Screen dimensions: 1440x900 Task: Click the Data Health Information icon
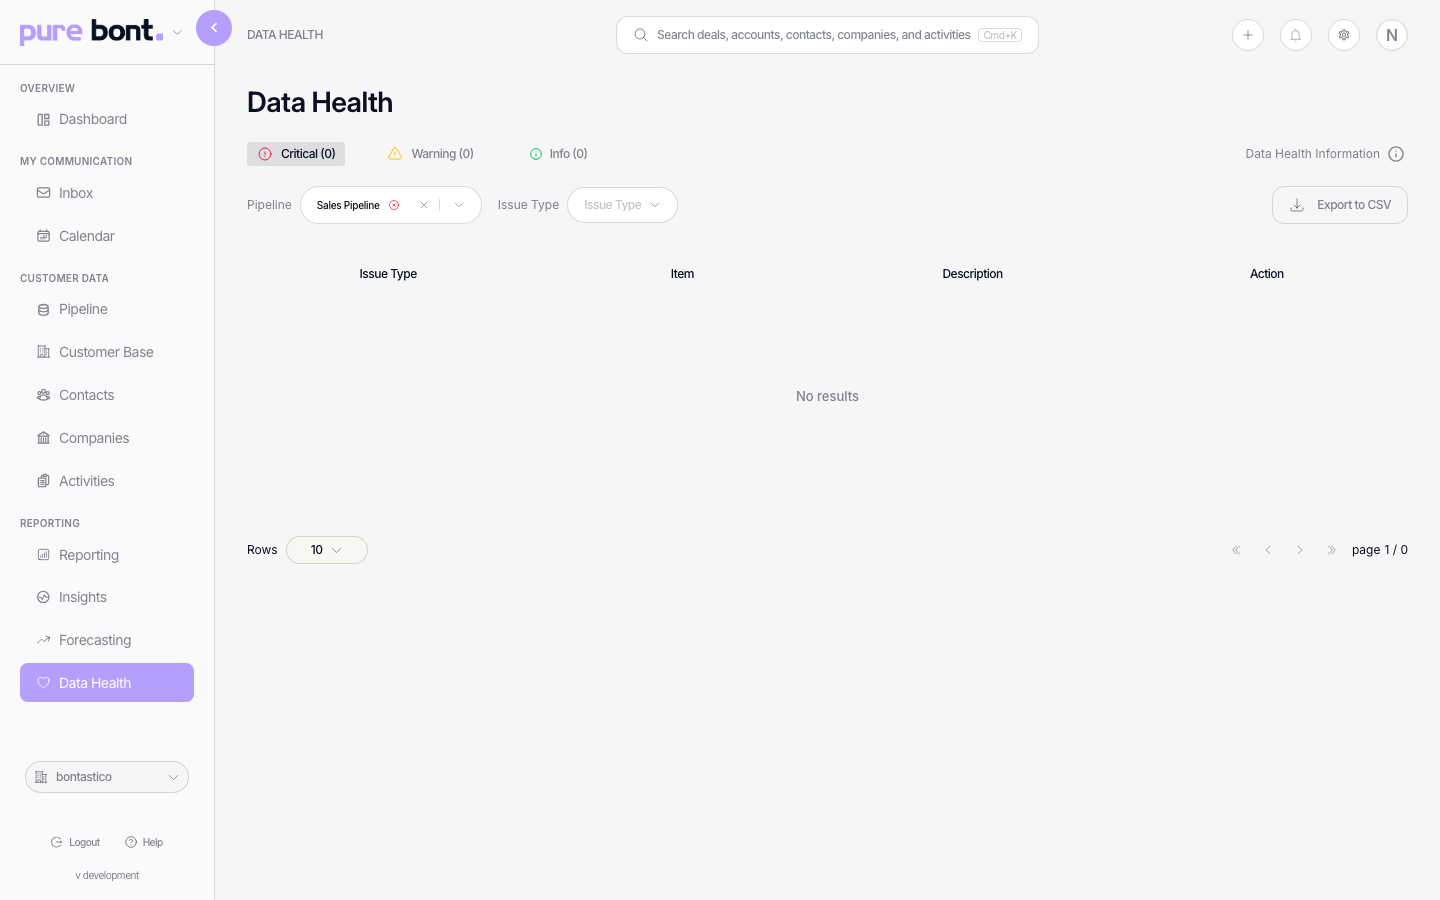click(x=1396, y=154)
